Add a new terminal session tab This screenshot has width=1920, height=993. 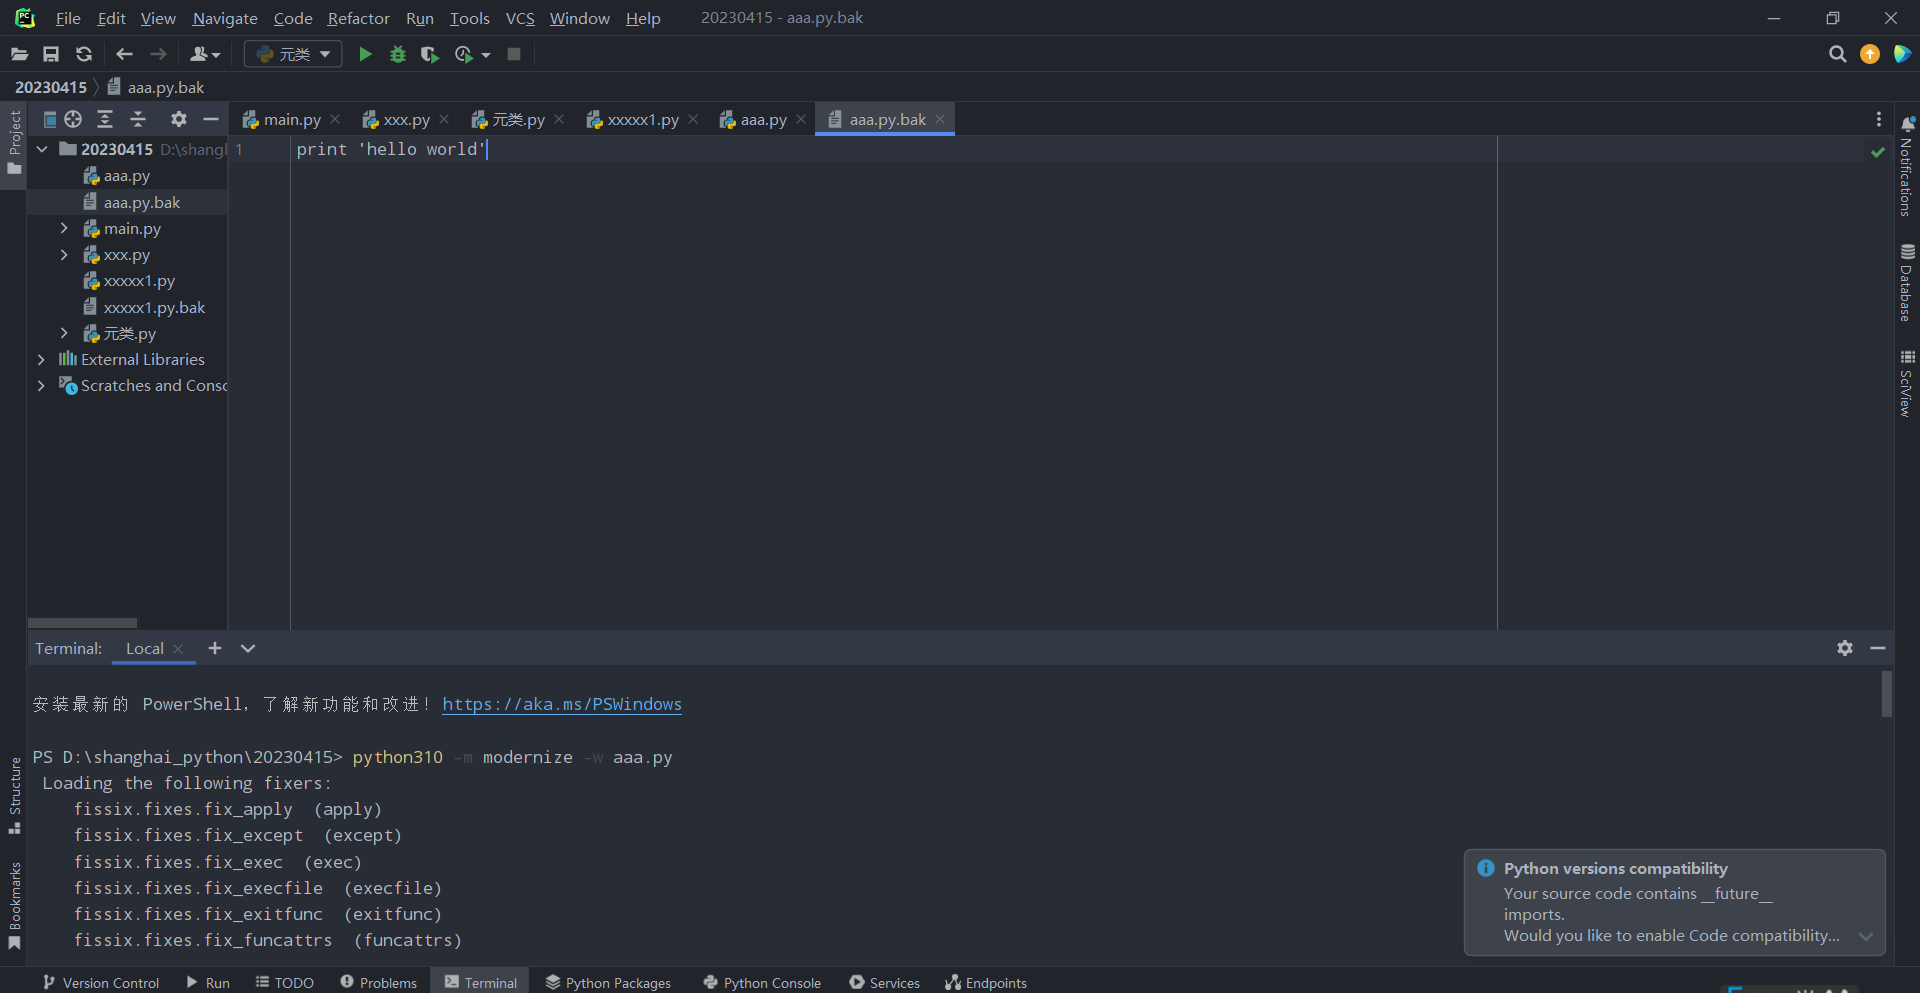point(214,648)
